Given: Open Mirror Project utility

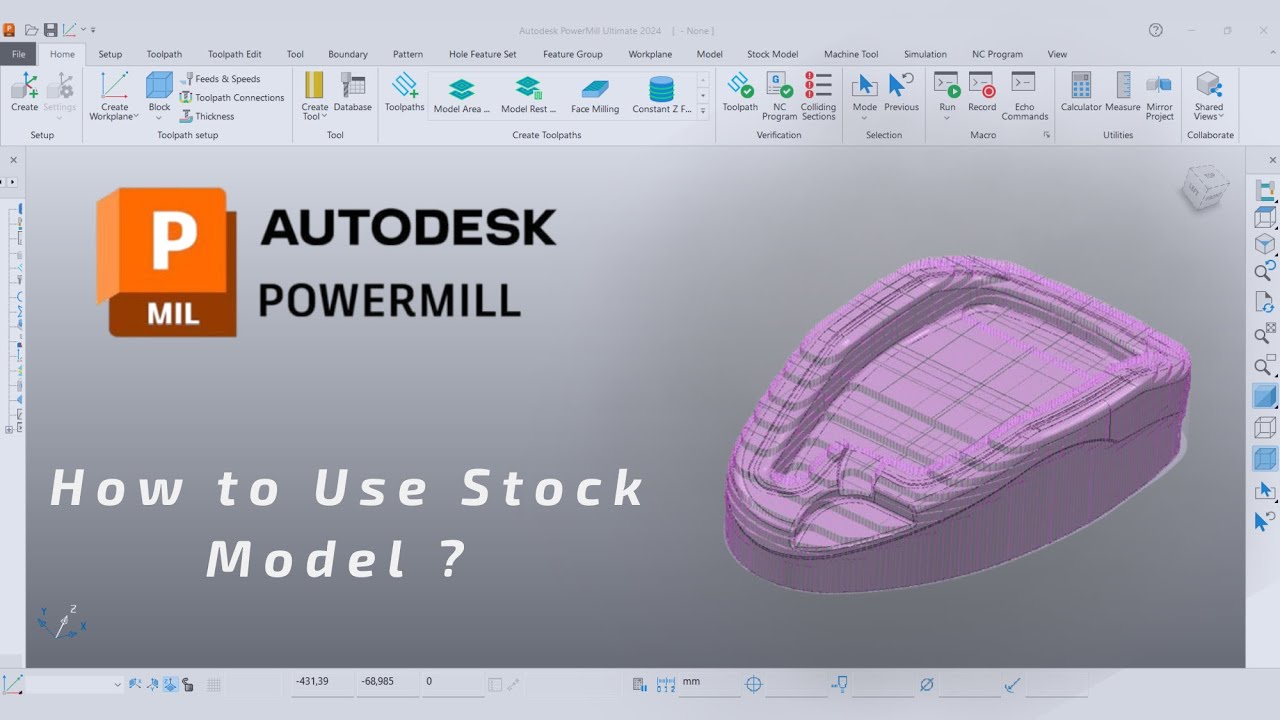Looking at the screenshot, I should pos(1159,96).
